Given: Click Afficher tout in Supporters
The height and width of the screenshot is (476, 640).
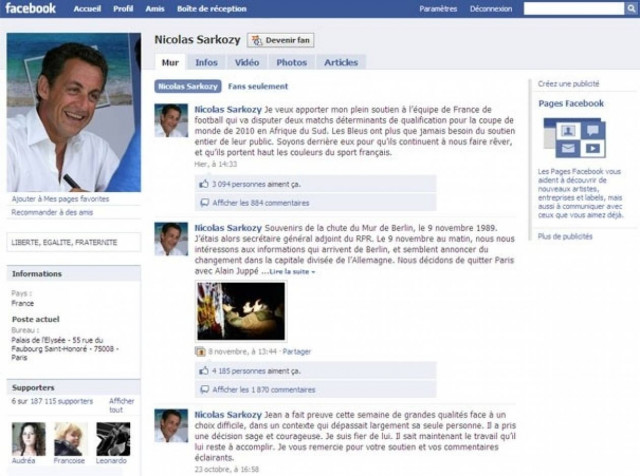Looking at the screenshot, I should (x=121, y=405).
